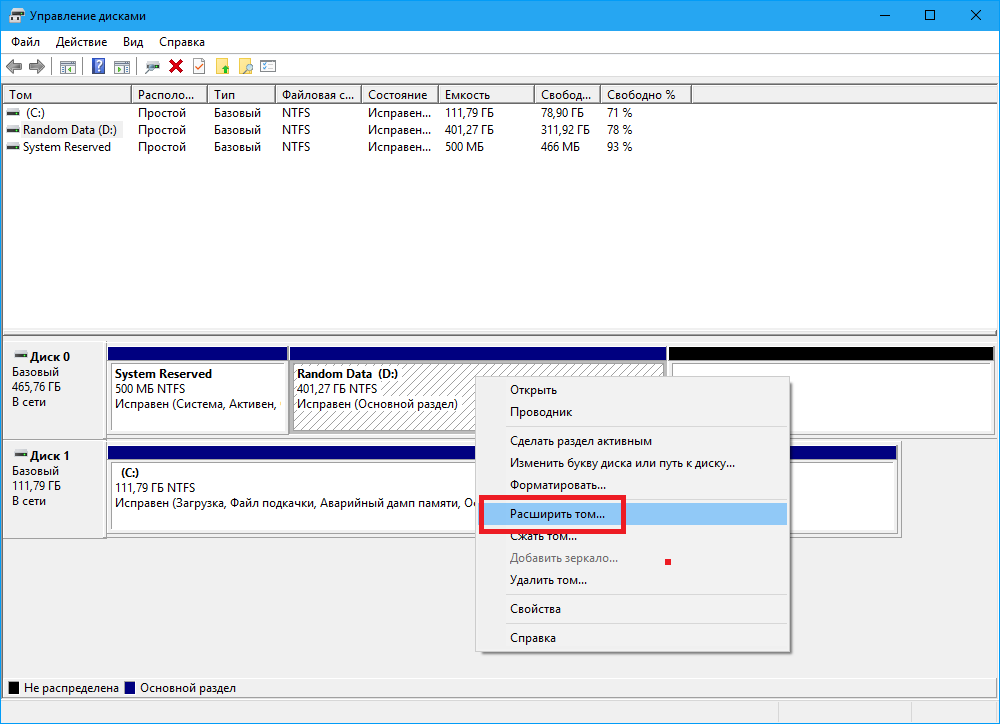Sort by the Свобод... column header
Screen dimensions: 1000x724
(x=568, y=94)
